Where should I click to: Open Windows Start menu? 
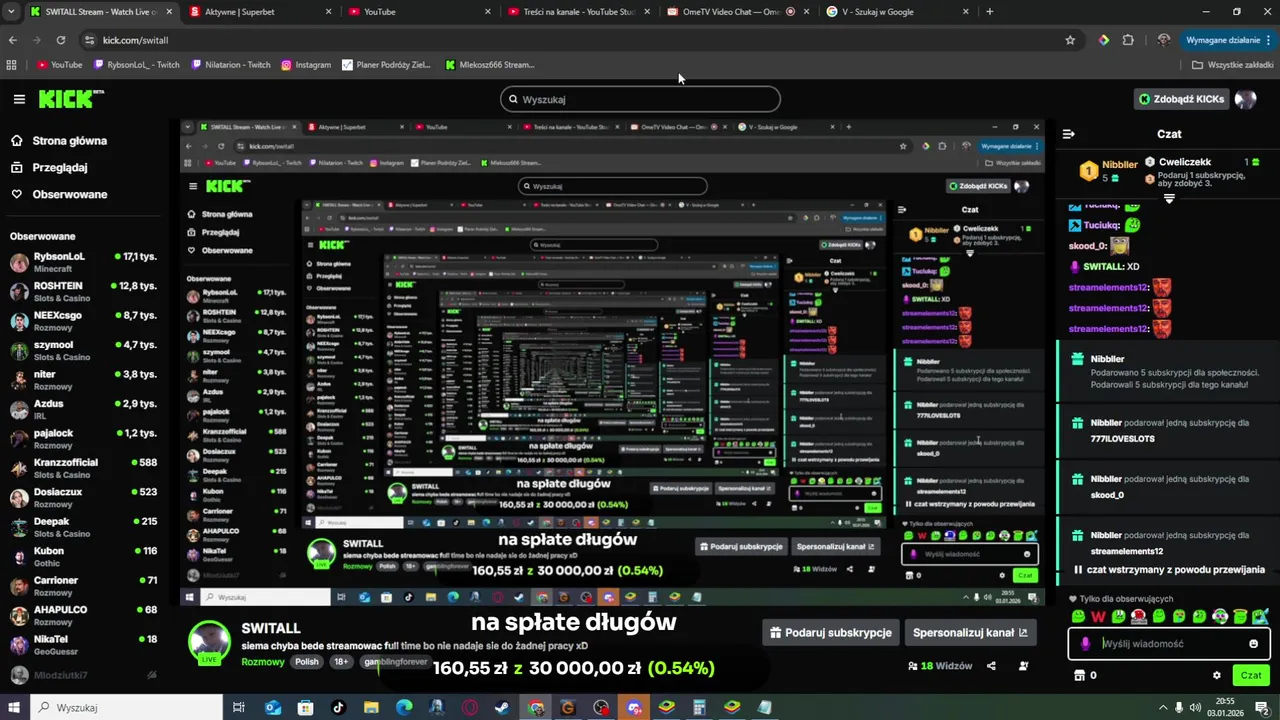pos(14,708)
